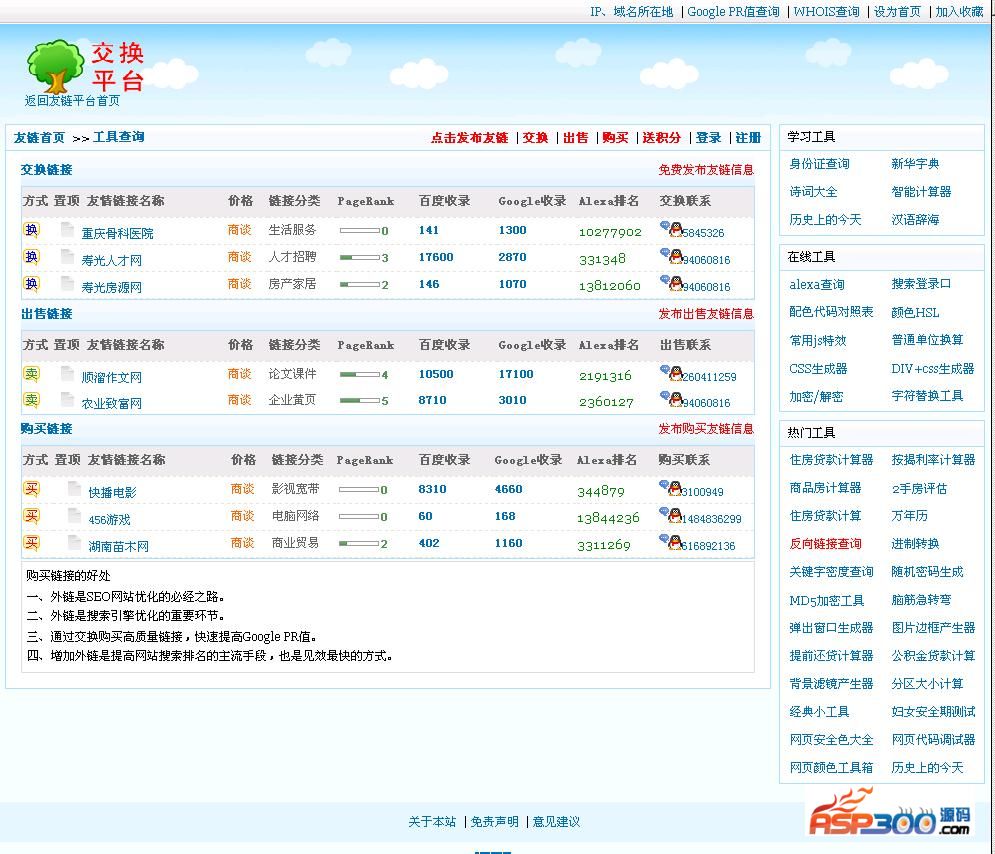Viewport: 995px width, 854px height.
Task: Click 加入收藏 in top bar
Action: [x=959, y=11]
